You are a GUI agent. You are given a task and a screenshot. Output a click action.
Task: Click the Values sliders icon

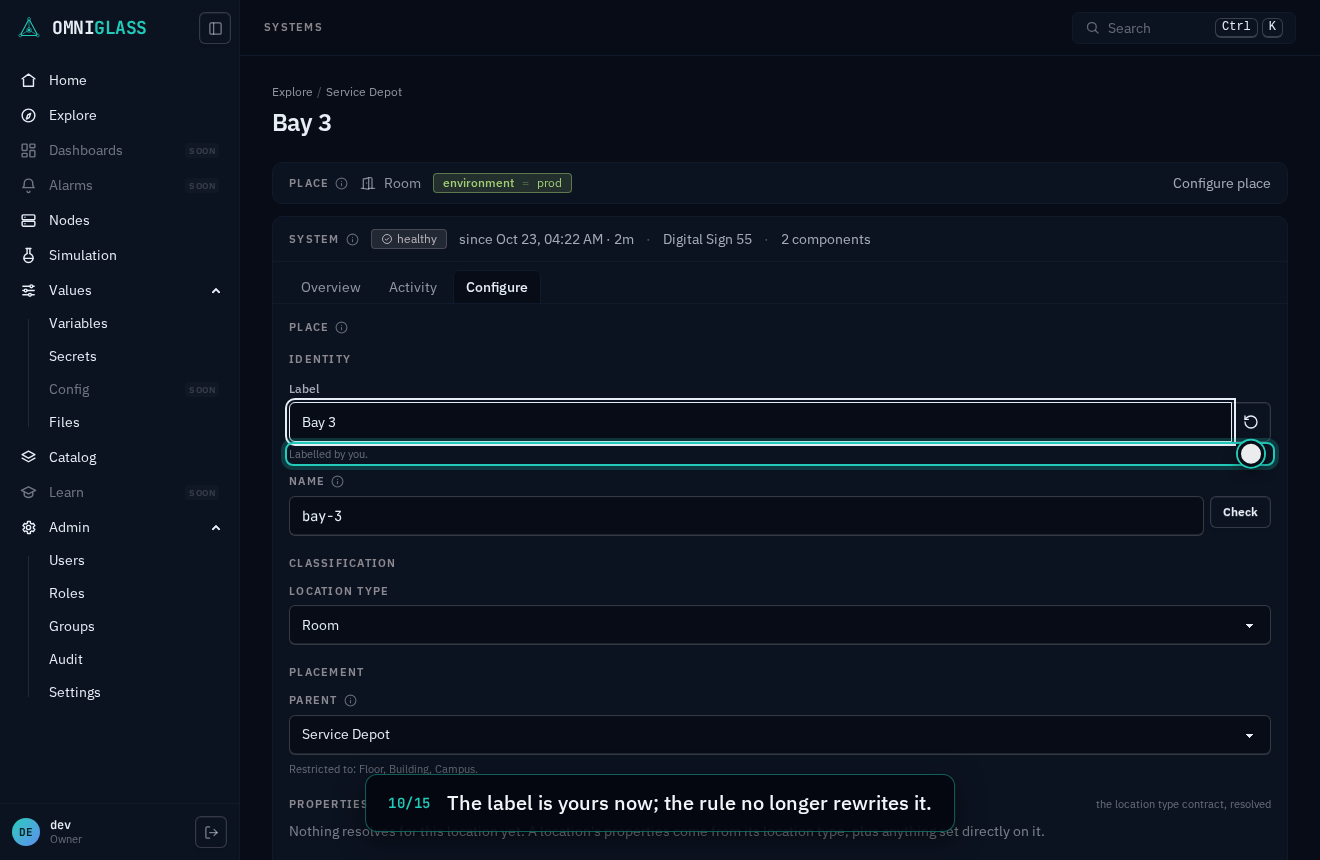pos(29,290)
